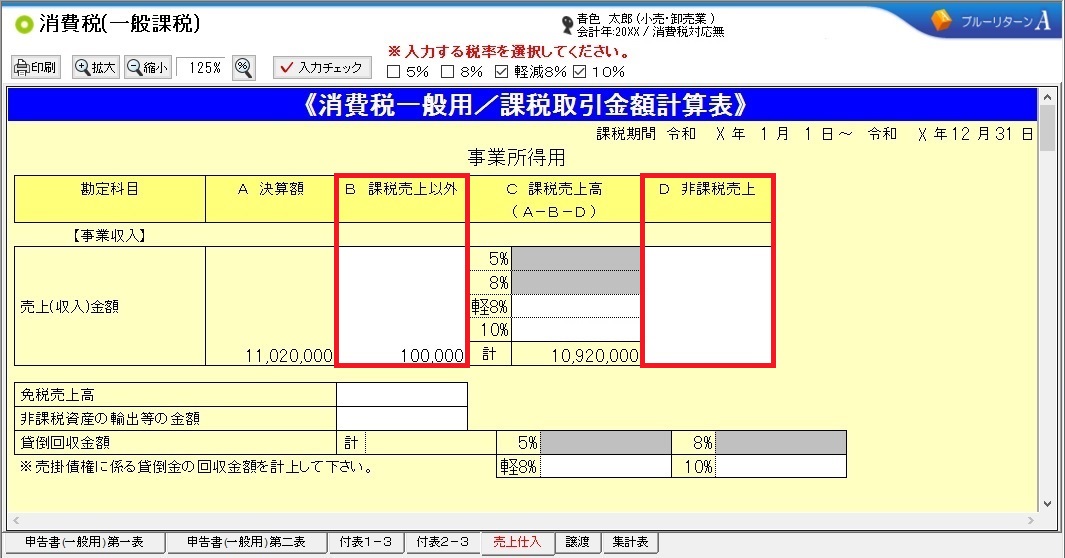1065x558 pixels.
Task: Click the green circle icon beside 消費税(一般課税)
Action: coord(24,25)
